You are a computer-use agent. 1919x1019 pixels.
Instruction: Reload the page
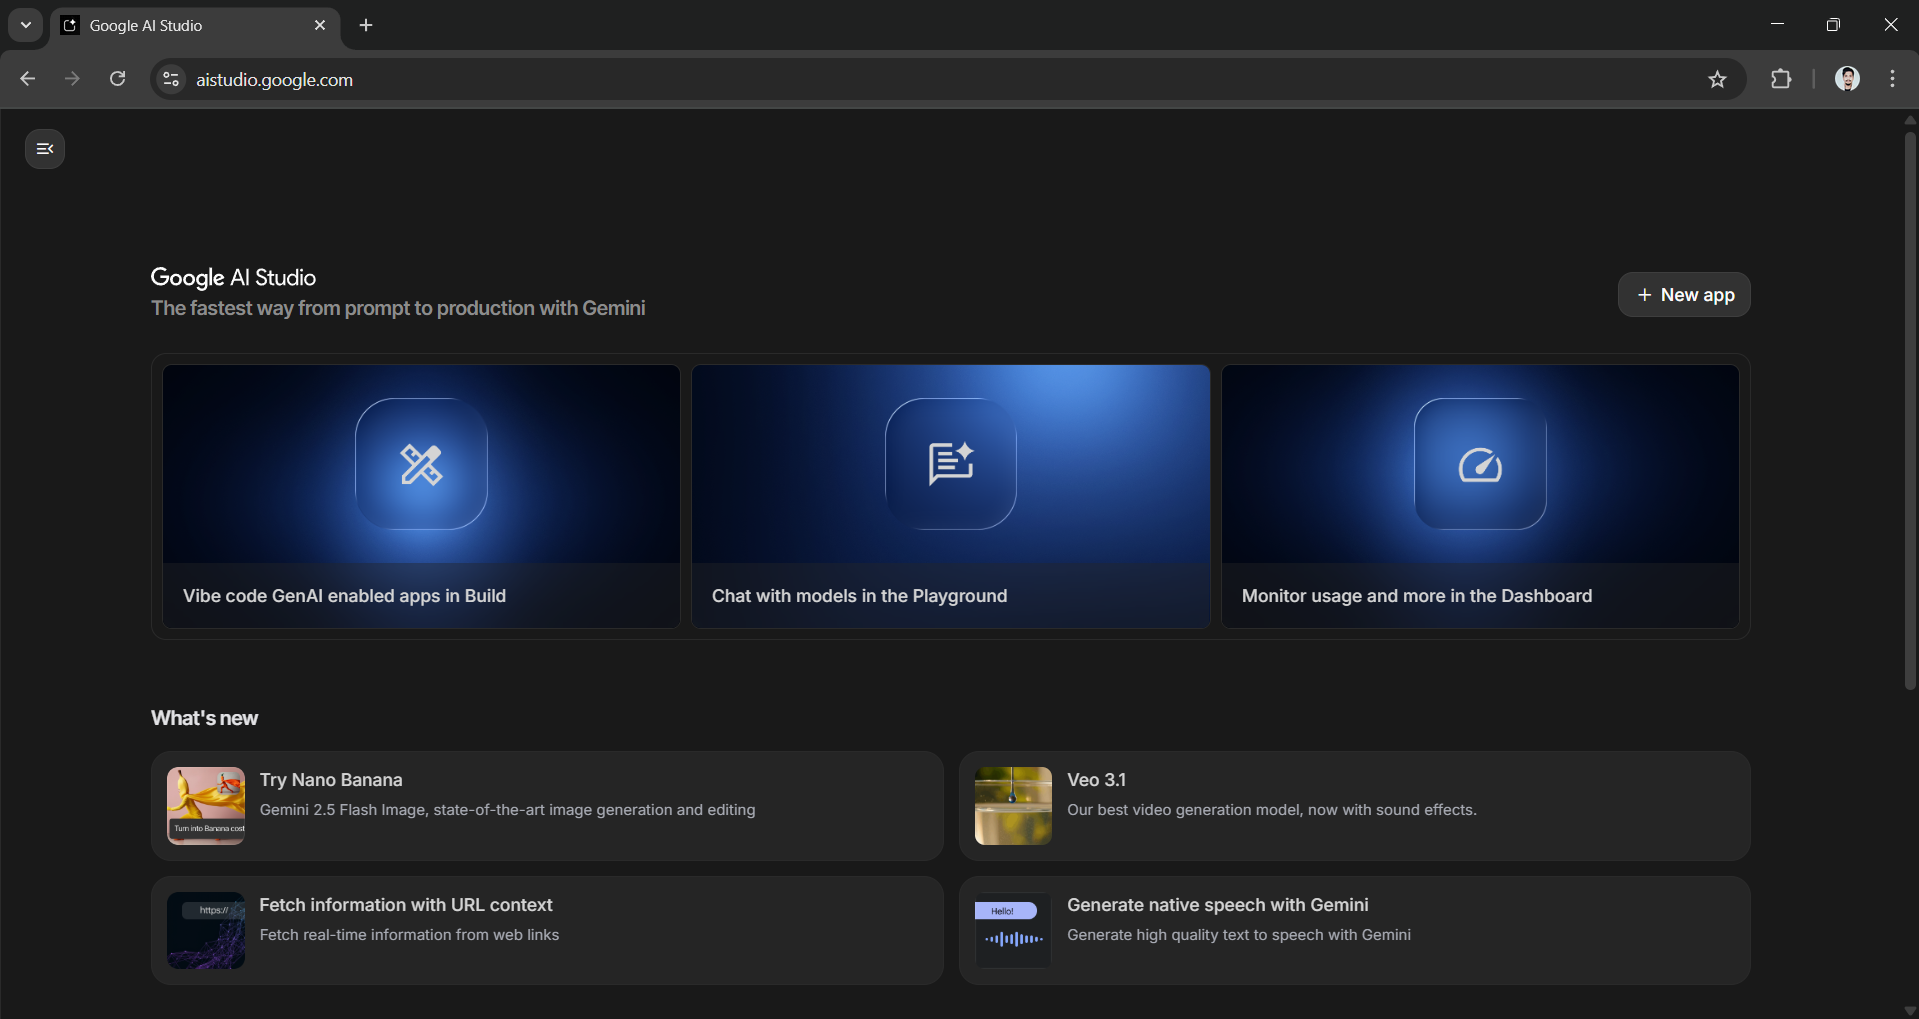coord(117,79)
